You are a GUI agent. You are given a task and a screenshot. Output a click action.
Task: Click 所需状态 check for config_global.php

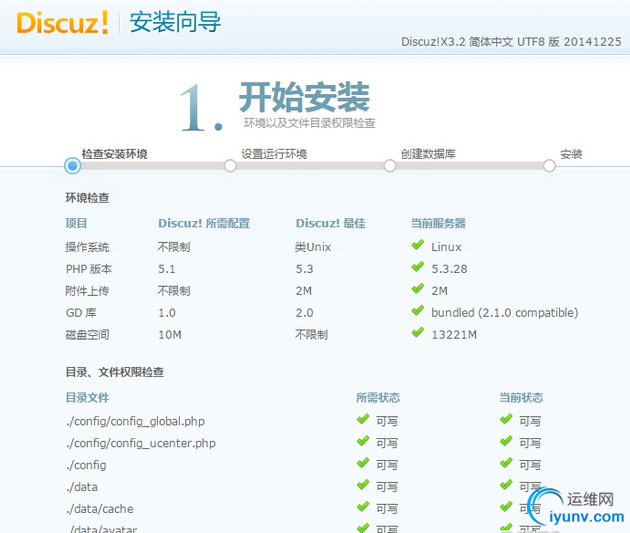tap(363, 419)
